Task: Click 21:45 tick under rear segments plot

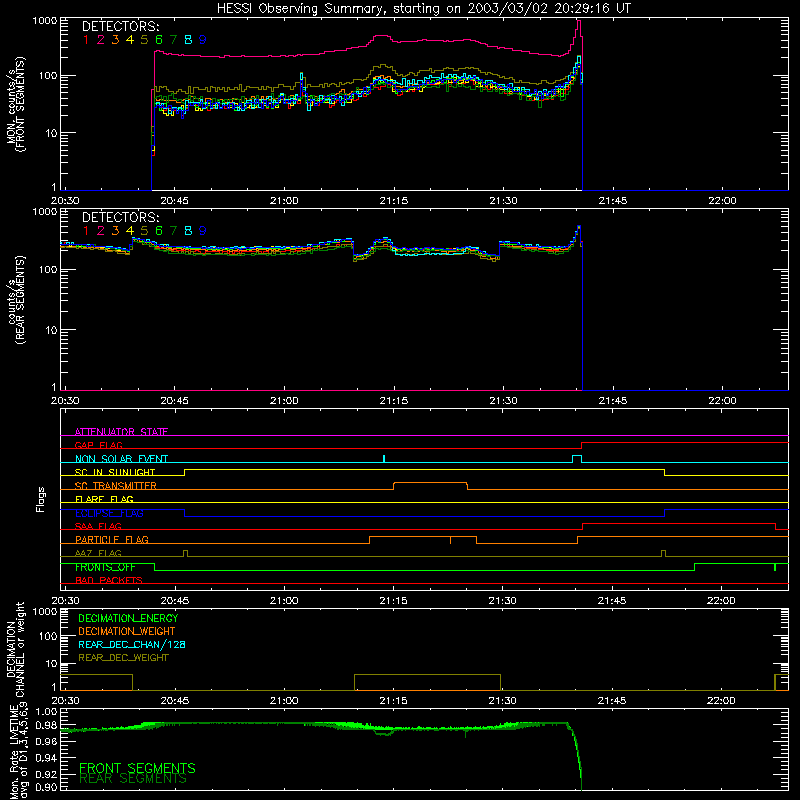Action: click(613, 401)
